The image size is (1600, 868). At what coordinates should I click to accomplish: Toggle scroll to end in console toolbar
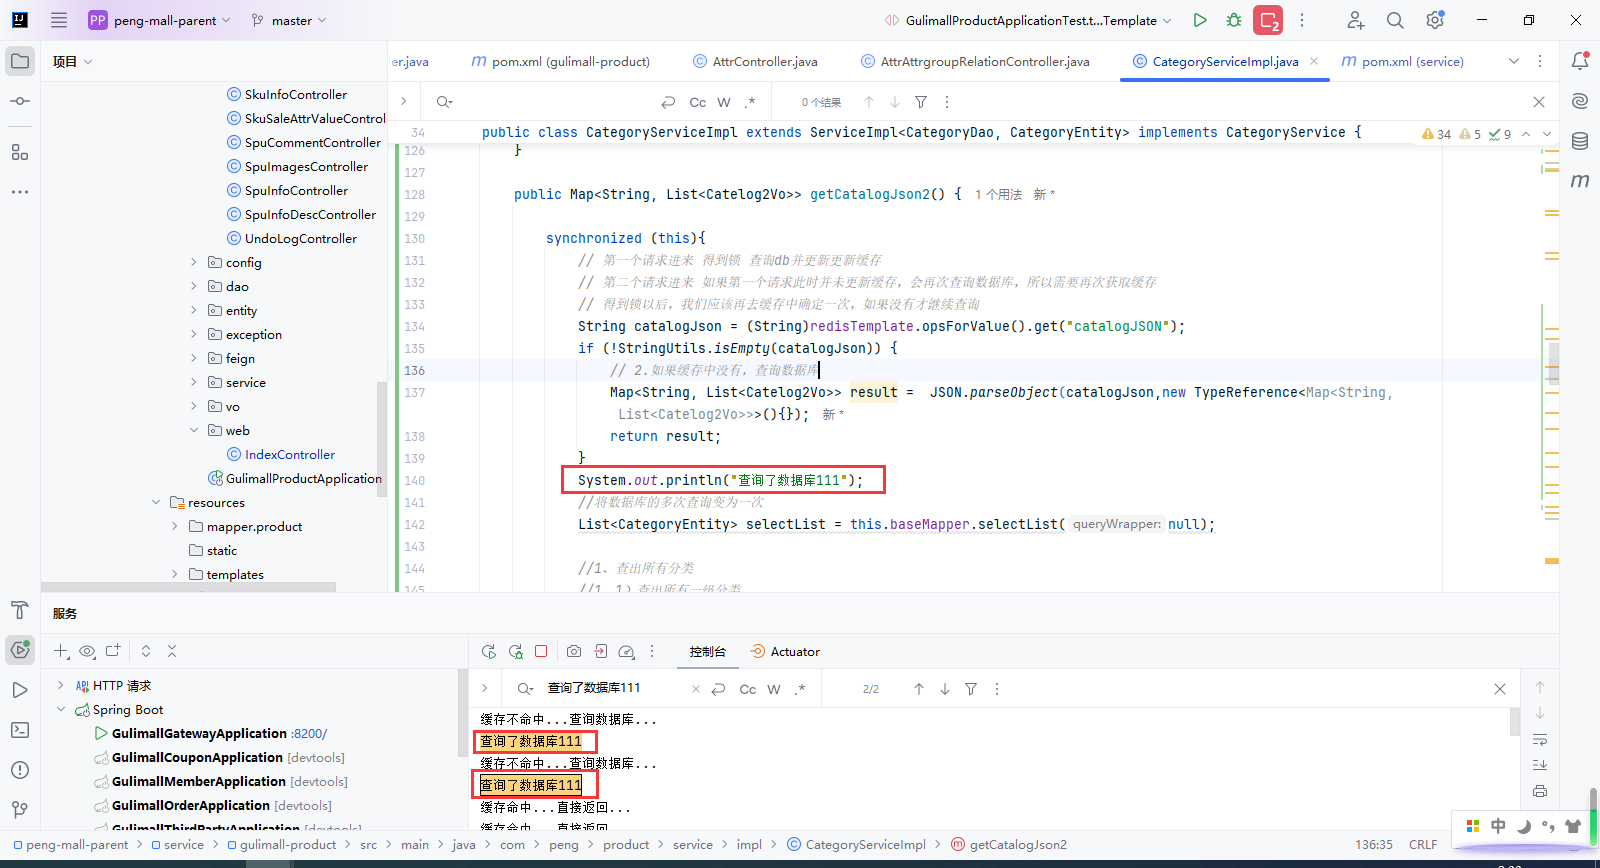point(1540,765)
